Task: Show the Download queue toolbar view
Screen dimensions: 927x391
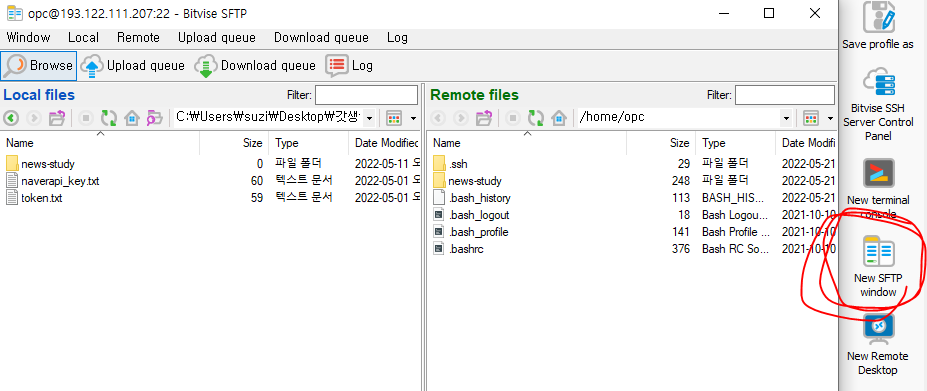Action: pyautogui.click(x=255, y=66)
